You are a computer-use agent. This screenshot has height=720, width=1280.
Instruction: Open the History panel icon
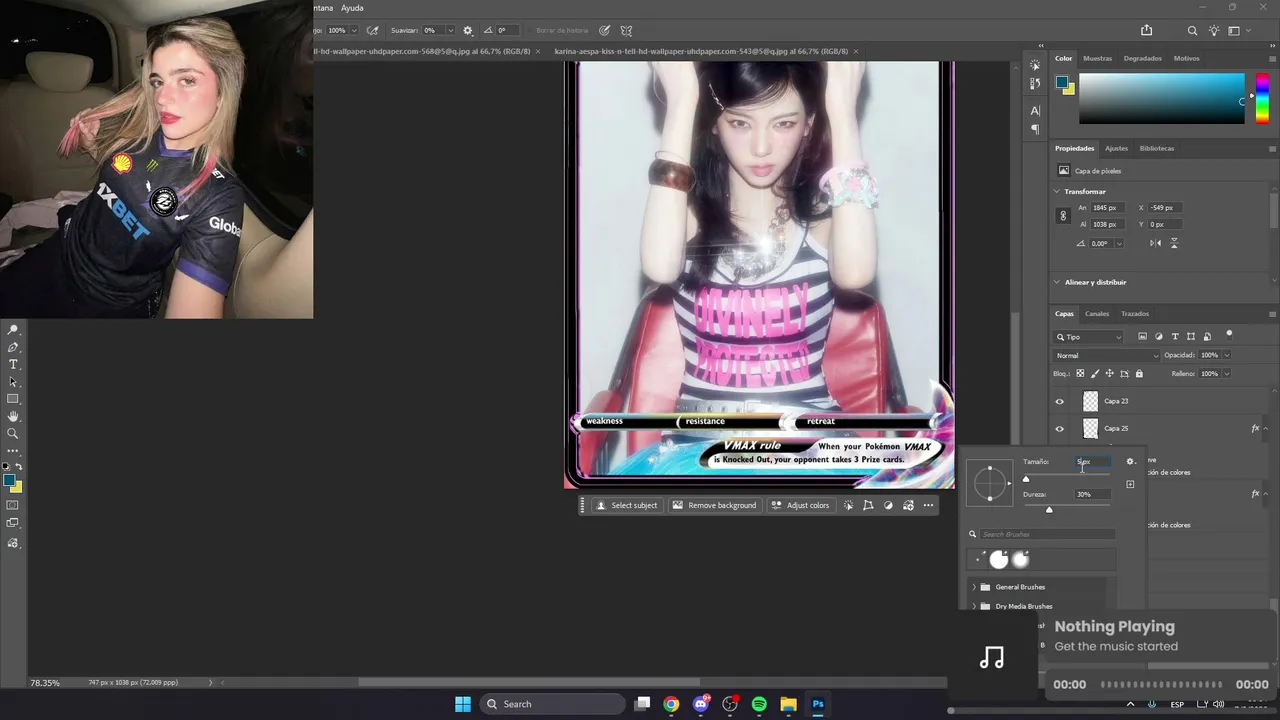[x=1035, y=84]
